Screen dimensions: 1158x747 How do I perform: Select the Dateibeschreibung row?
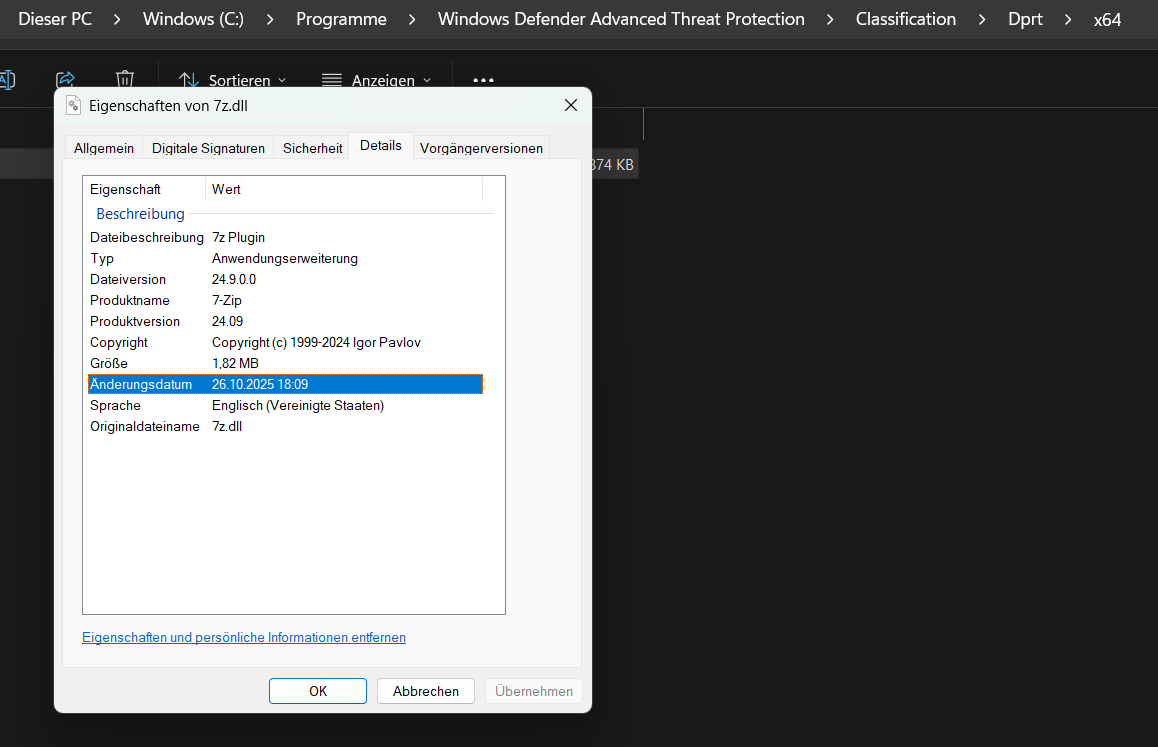click(285, 237)
